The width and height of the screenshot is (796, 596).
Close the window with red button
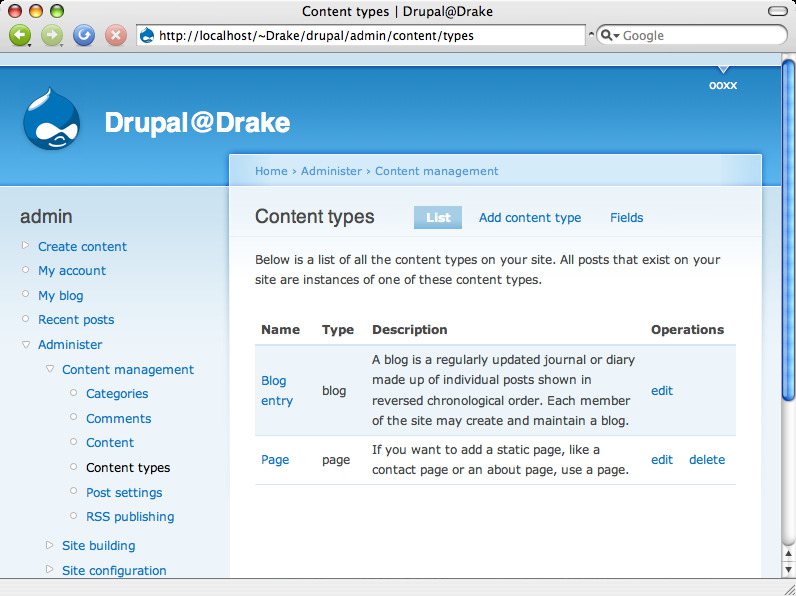[x=16, y=11]
